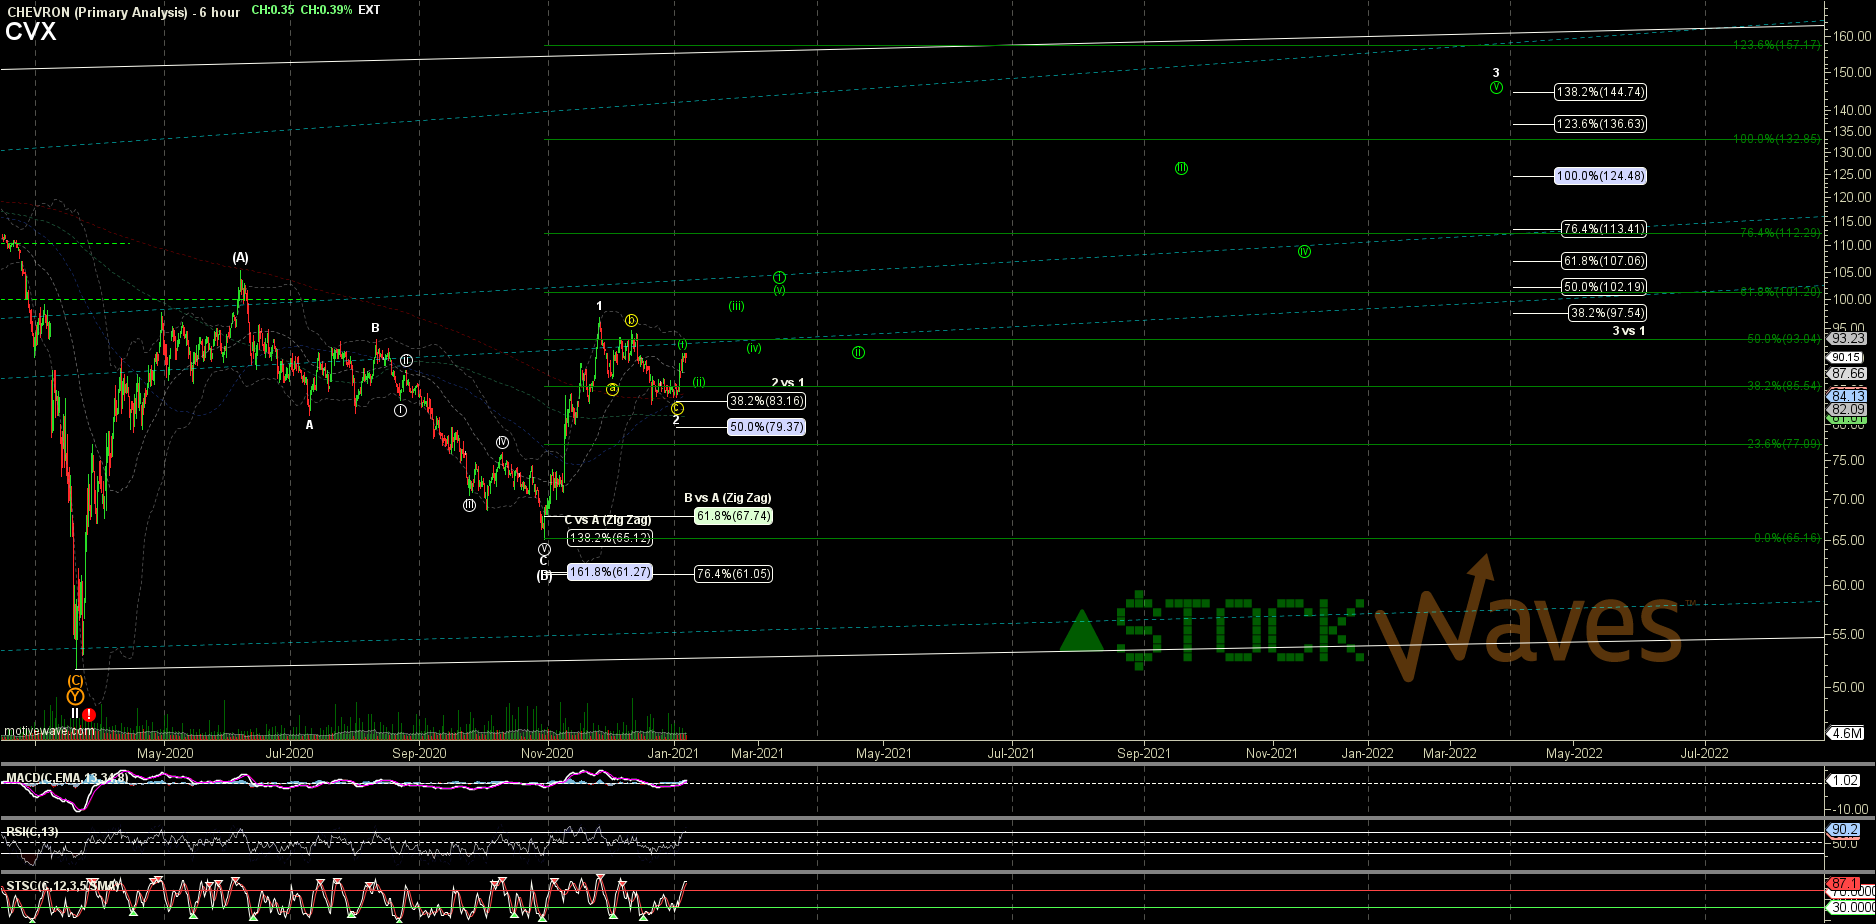Select yellow circled c wave marker
1876x924 pixels.
click(677, 408)
